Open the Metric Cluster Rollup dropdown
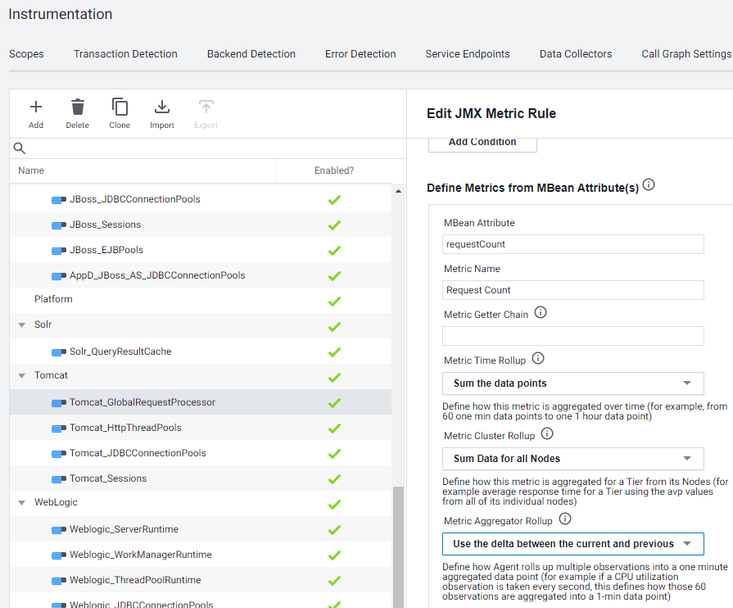Viewport: 733px width, 608px height. [x=572, y=459]
